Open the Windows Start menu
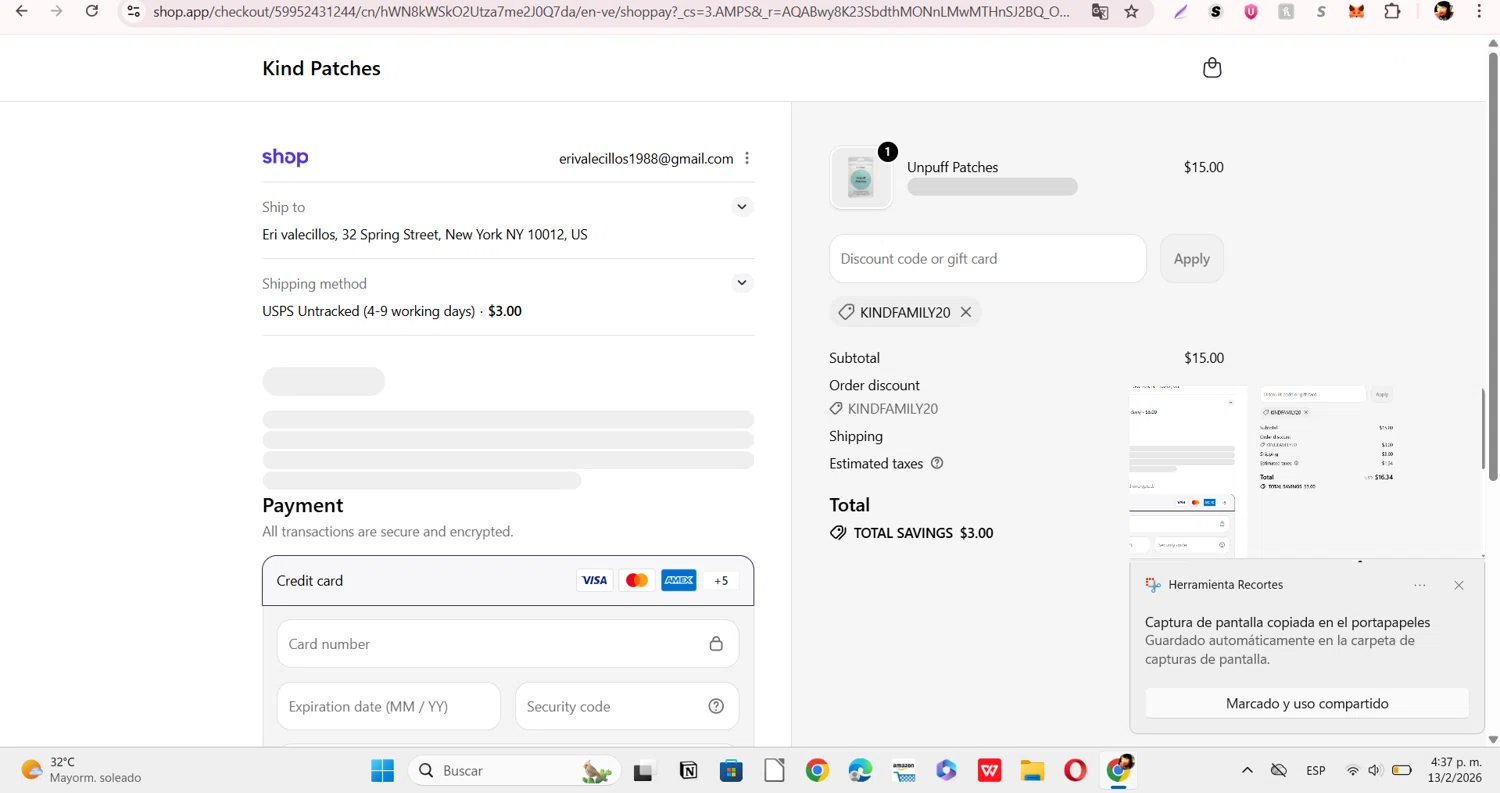The width and height of the screenshot is (1500, 793). click(x=382, y=771)
